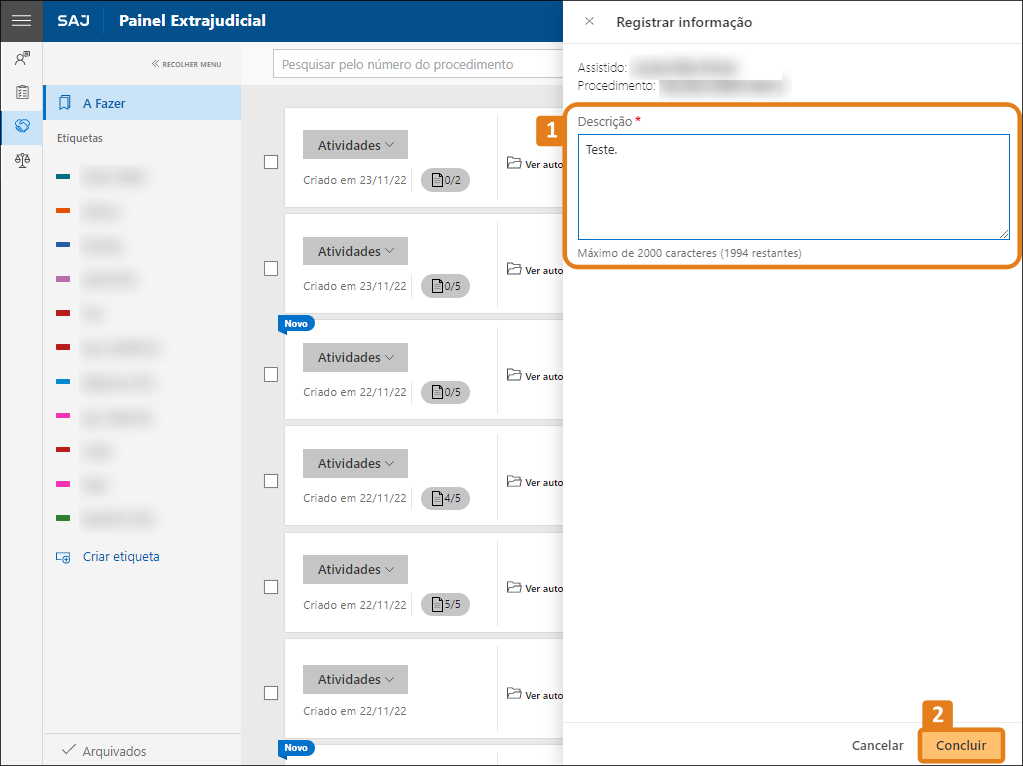Select the A Fazer menu item
1023x766 pixels.
[142, 103]
